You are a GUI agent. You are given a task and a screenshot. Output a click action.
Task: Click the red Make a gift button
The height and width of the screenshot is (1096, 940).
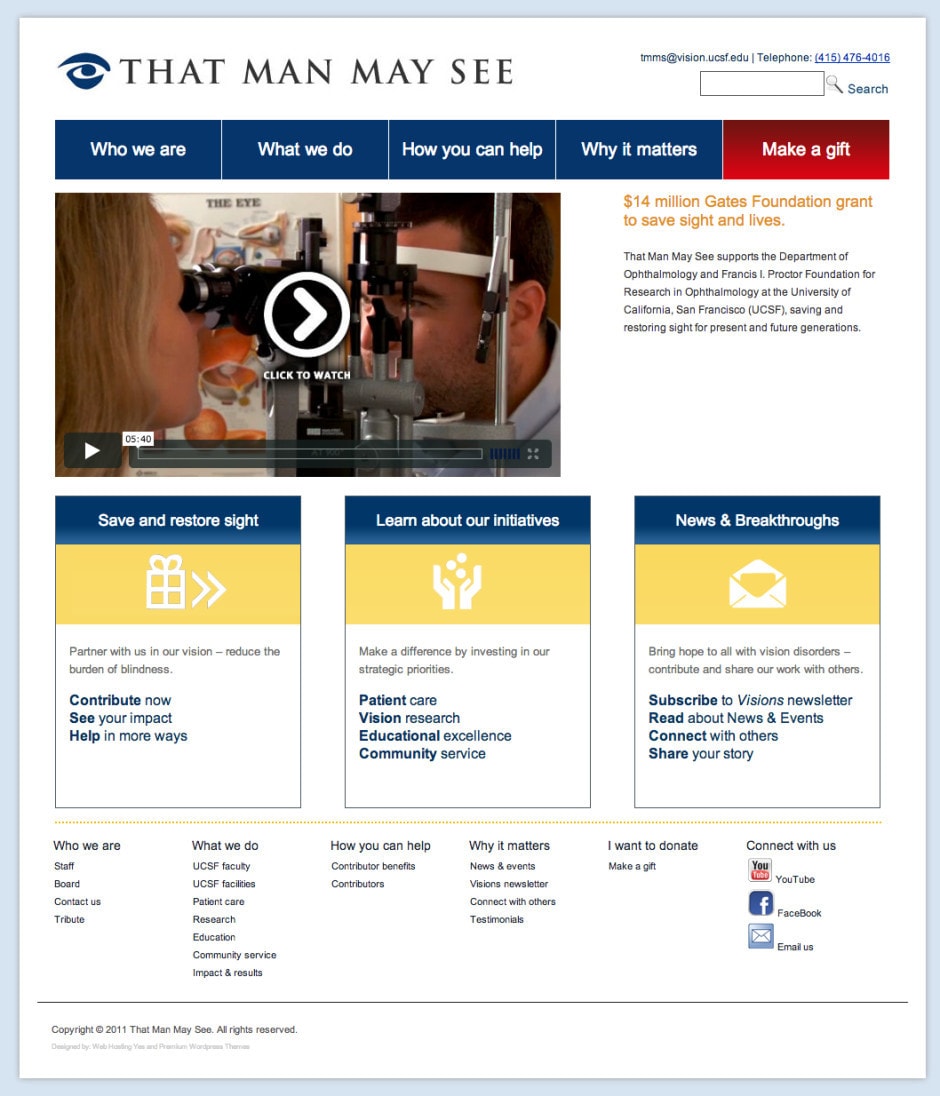805,150
